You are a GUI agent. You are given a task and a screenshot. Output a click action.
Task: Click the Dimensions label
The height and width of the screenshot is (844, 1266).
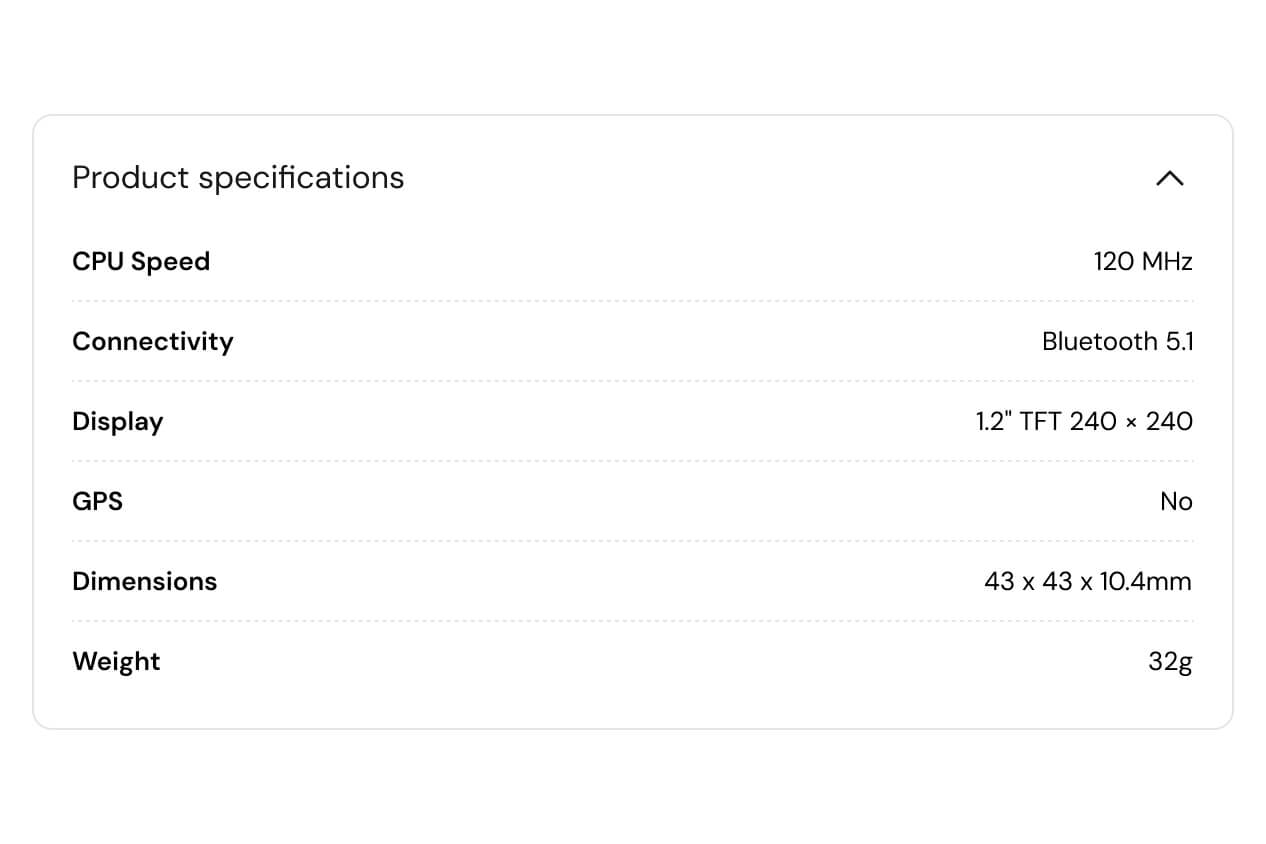click(144, 582)
